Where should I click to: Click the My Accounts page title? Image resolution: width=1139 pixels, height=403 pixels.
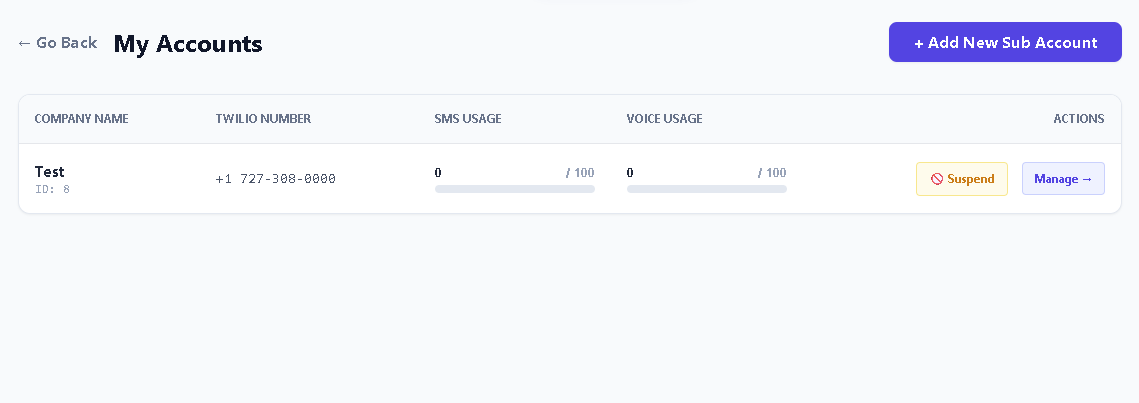pyautogui.click(x=188, y=44)
